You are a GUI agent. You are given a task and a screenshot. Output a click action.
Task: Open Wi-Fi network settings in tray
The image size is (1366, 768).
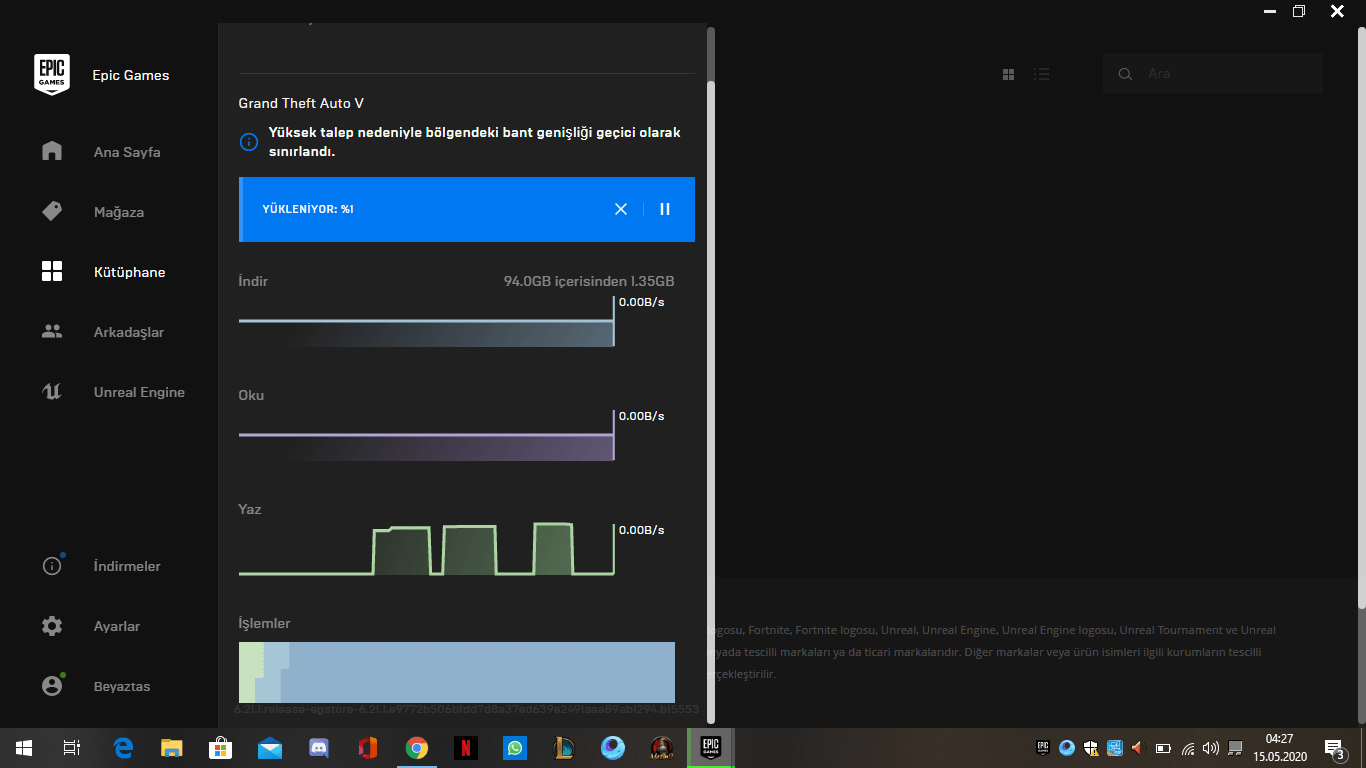click(1188, 747)
